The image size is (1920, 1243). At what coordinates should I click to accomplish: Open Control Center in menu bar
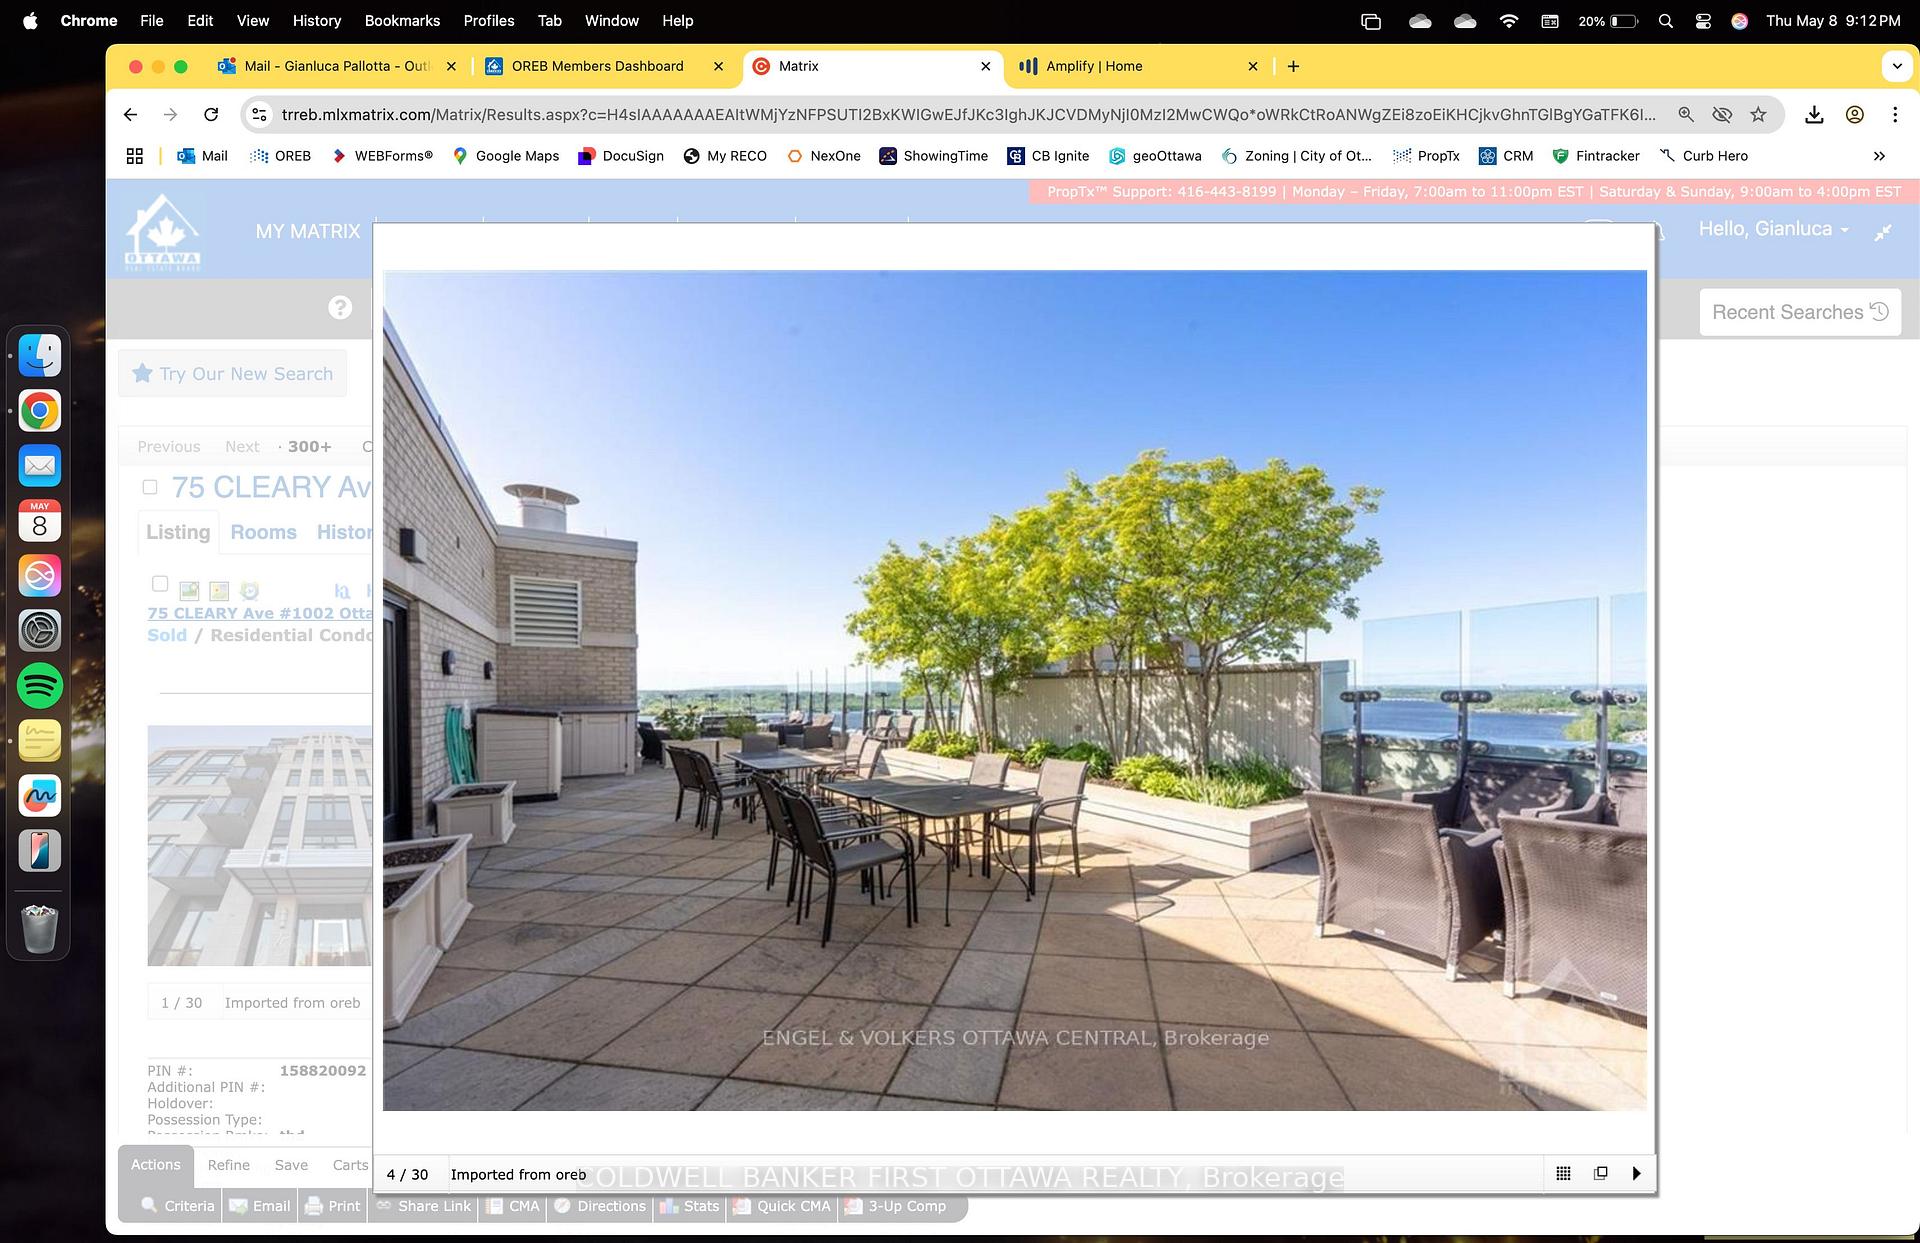coord(1703,21)
